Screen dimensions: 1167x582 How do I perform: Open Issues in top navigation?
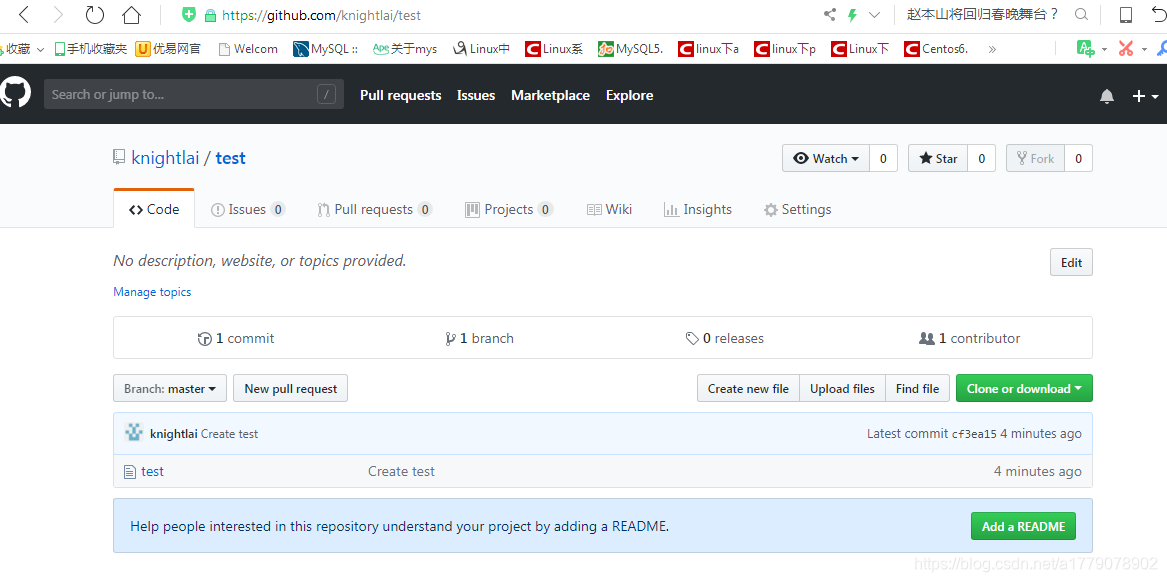(x=476, y=95)
